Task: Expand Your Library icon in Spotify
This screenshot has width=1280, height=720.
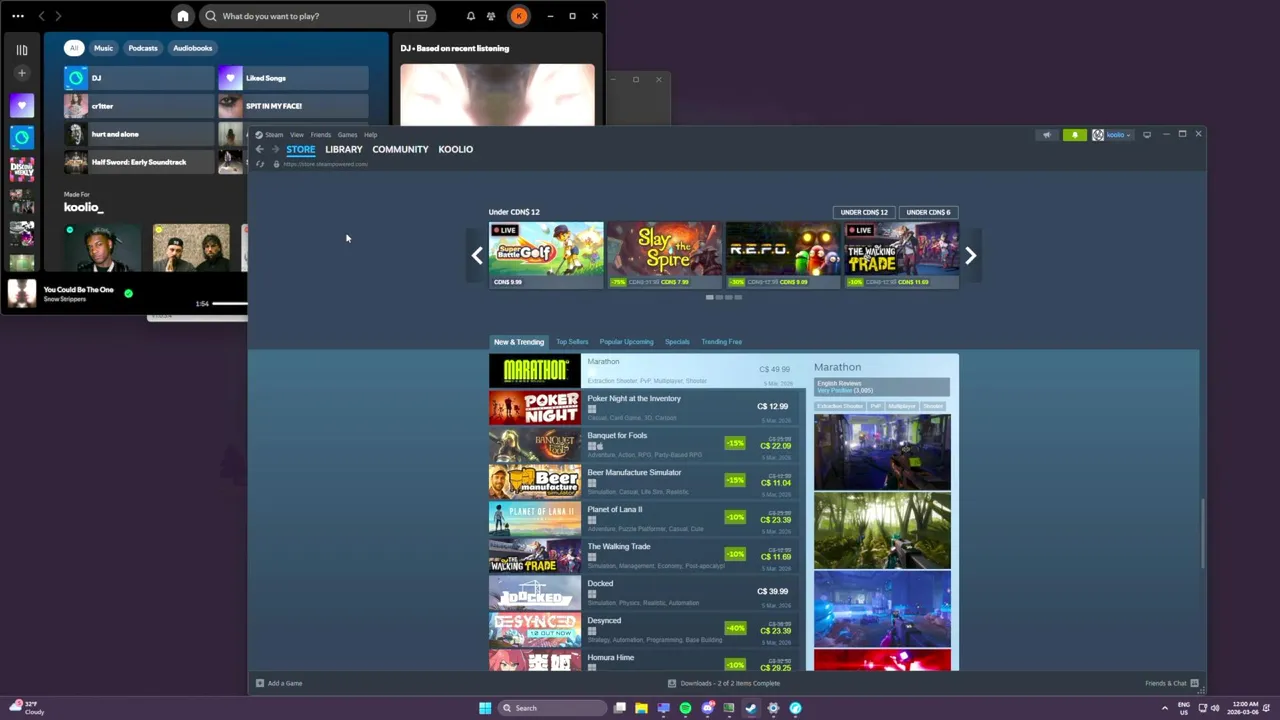Action: click(22, 49)
